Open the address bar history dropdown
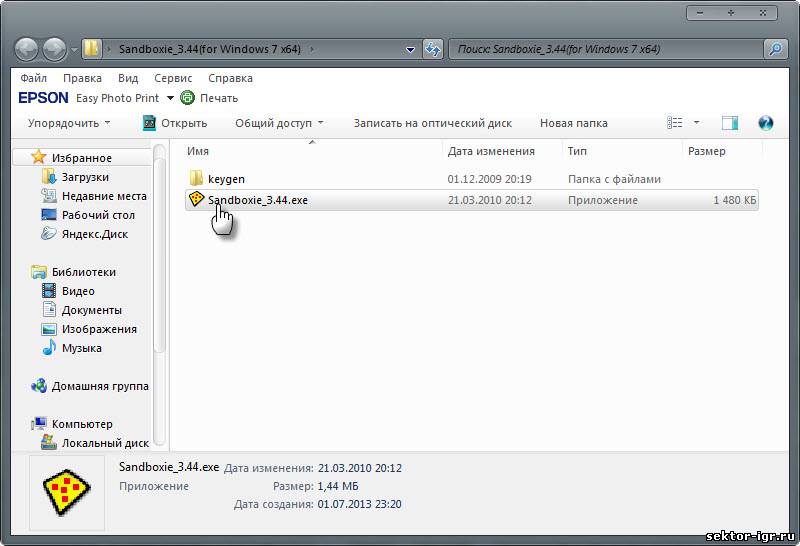 click(x=410, y=49)
